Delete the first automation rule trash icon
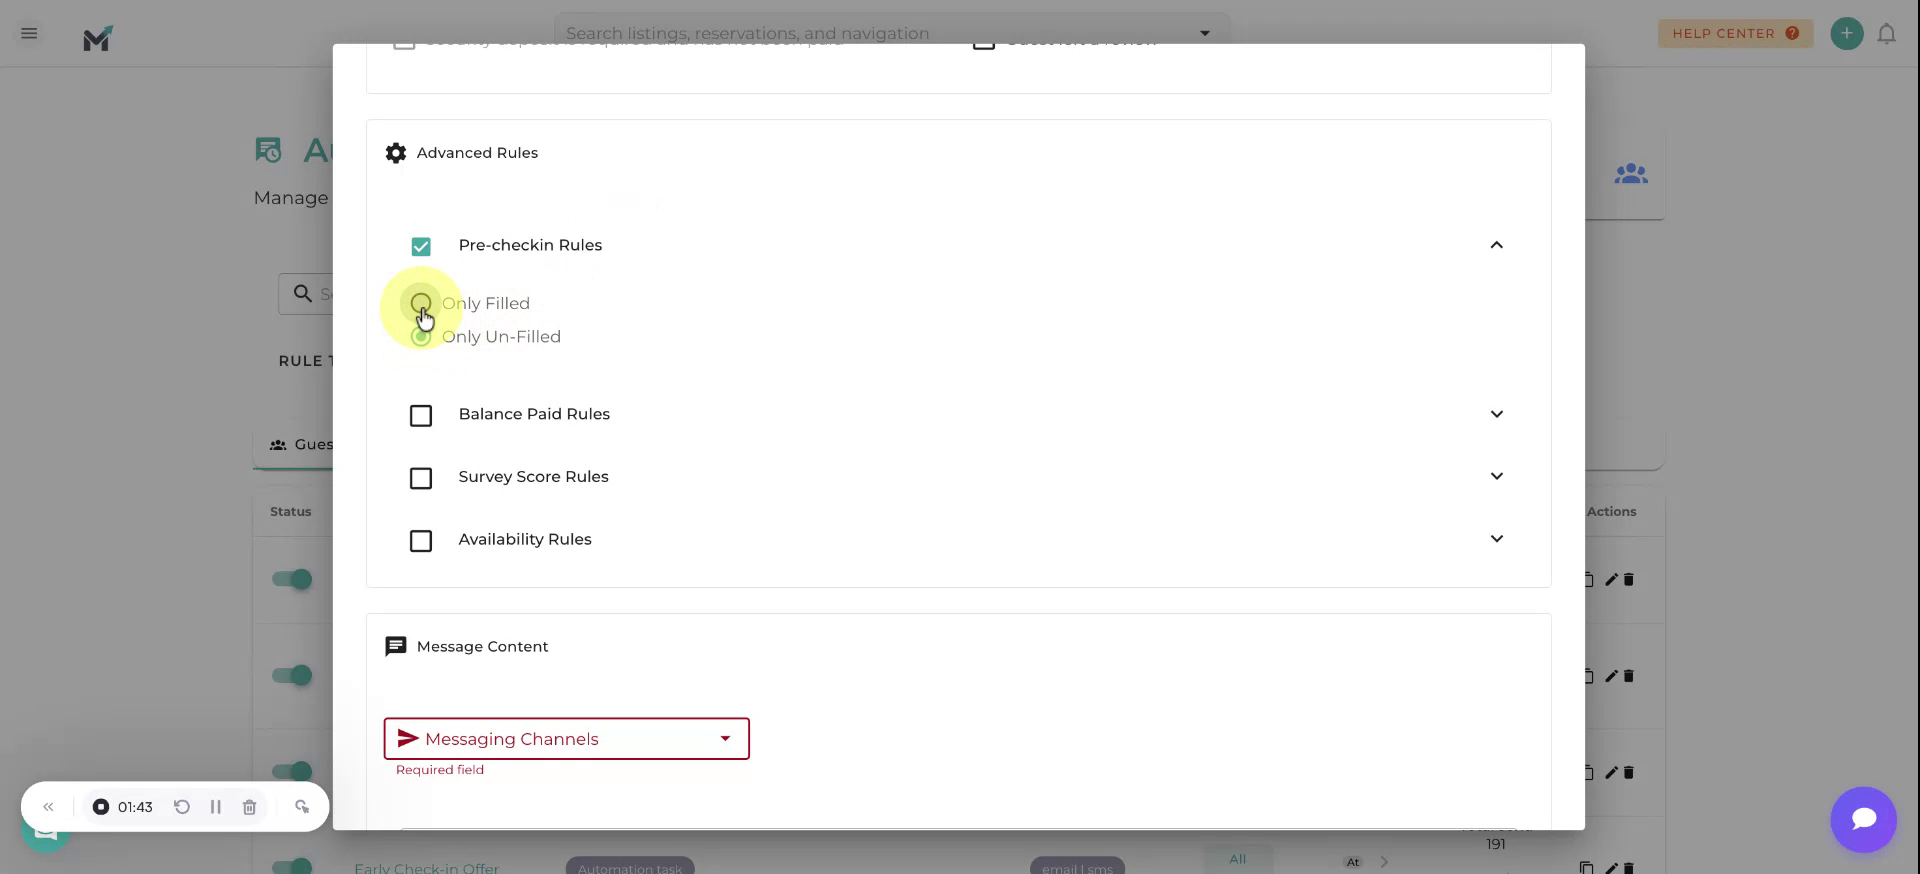Screen dimensions: 1920x874 pos(1629,580)
